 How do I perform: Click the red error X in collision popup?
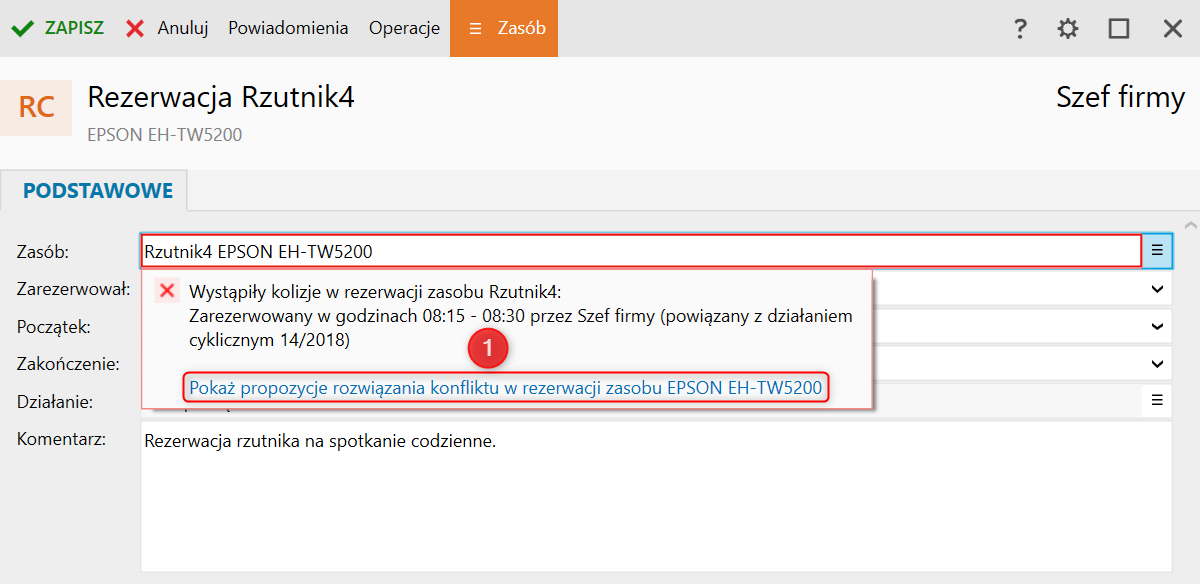point(168,291)
